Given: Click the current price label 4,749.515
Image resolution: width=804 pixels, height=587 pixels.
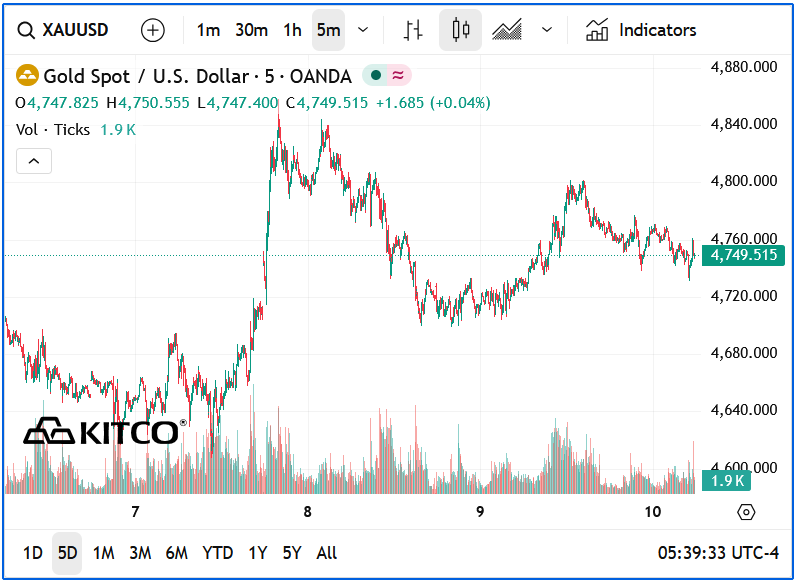Looking at the screenshot, I should pos(743,256).
